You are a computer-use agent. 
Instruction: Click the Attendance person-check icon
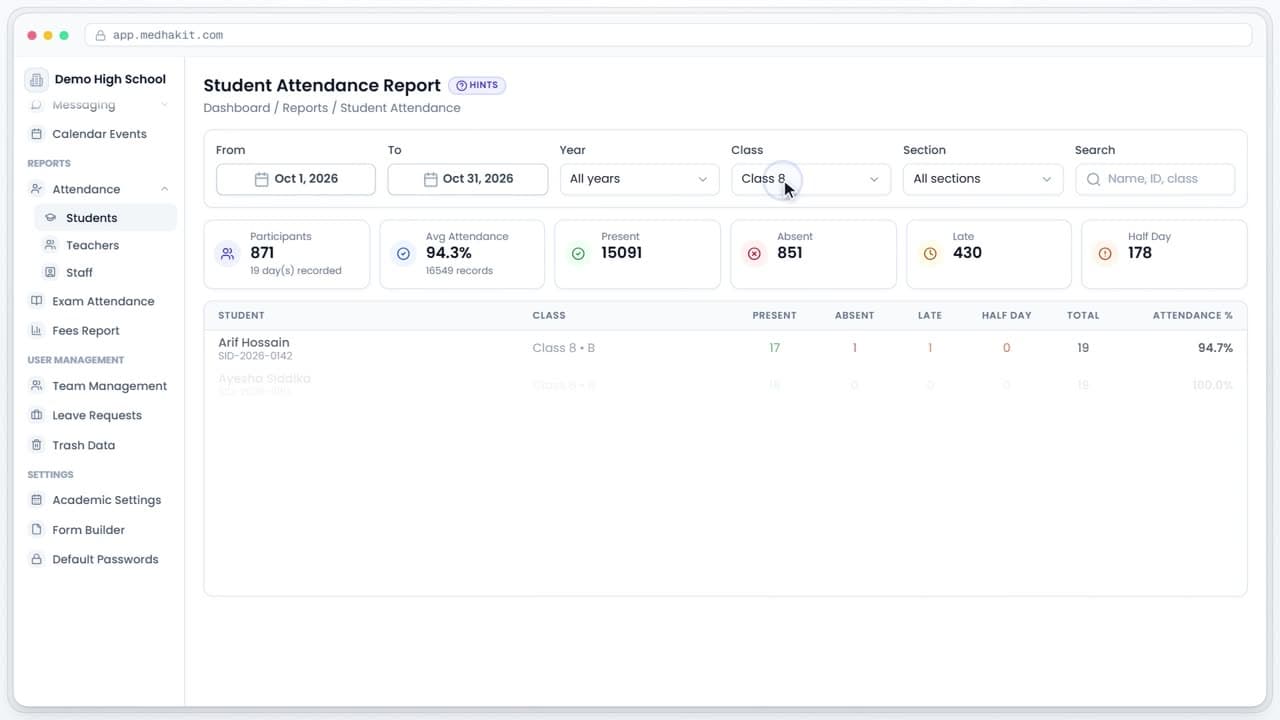[x=37, y=189]
